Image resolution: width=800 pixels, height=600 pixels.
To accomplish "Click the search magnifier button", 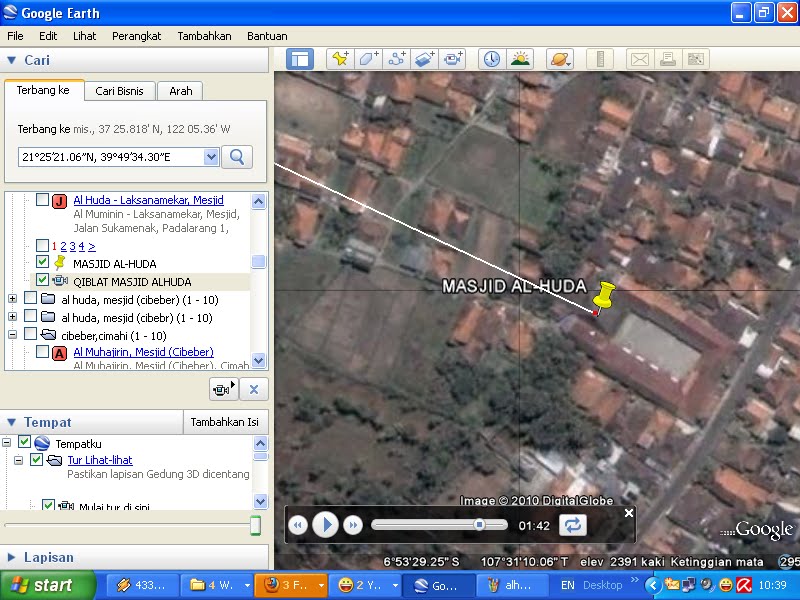I will [x=237, y=157].
